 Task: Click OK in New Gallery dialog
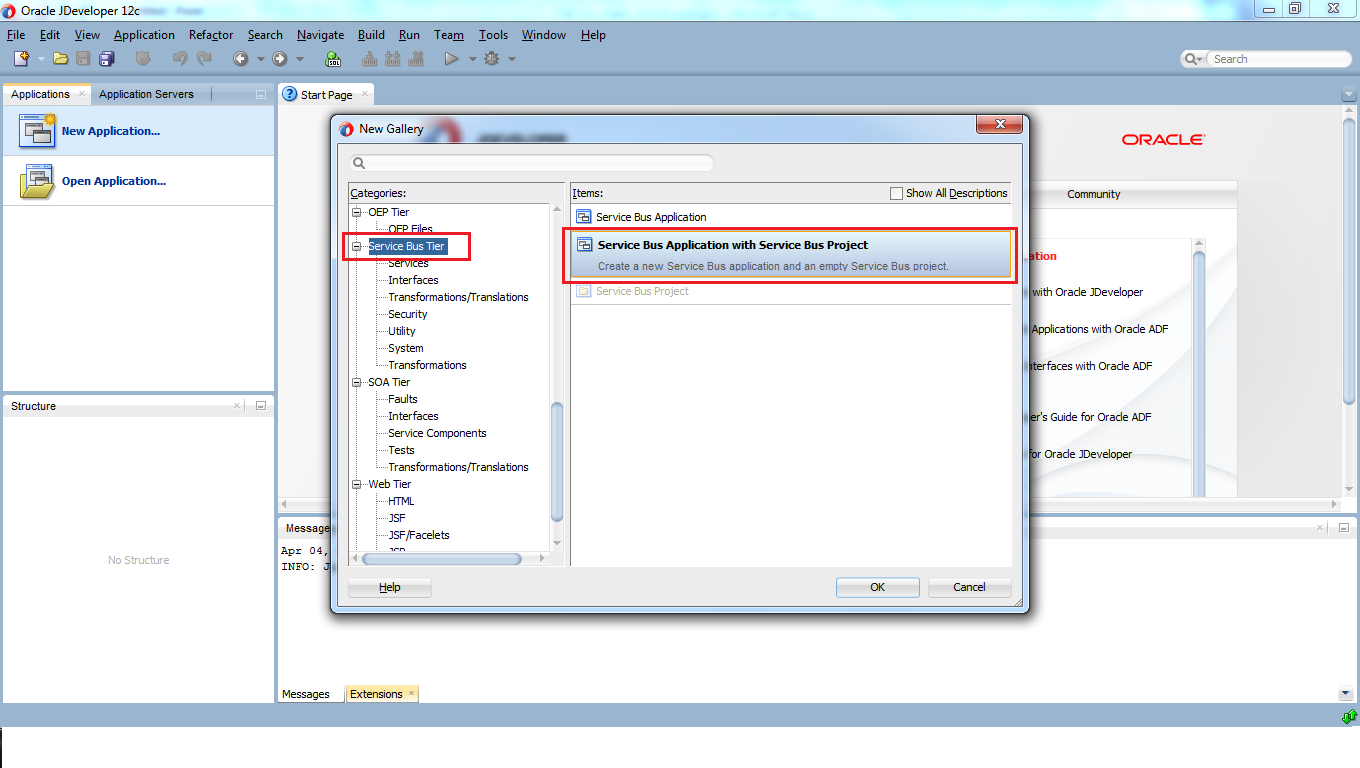tap(877, 587)
